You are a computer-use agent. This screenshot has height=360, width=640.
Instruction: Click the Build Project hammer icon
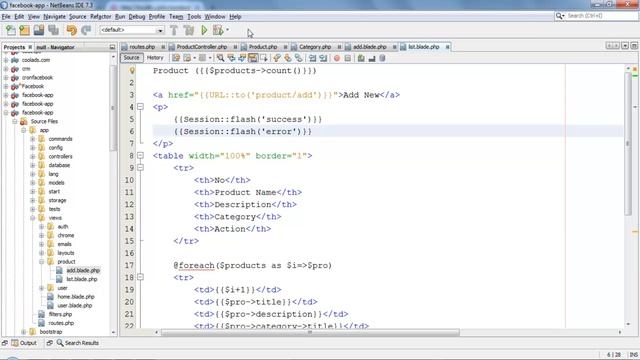coord(174,30)
